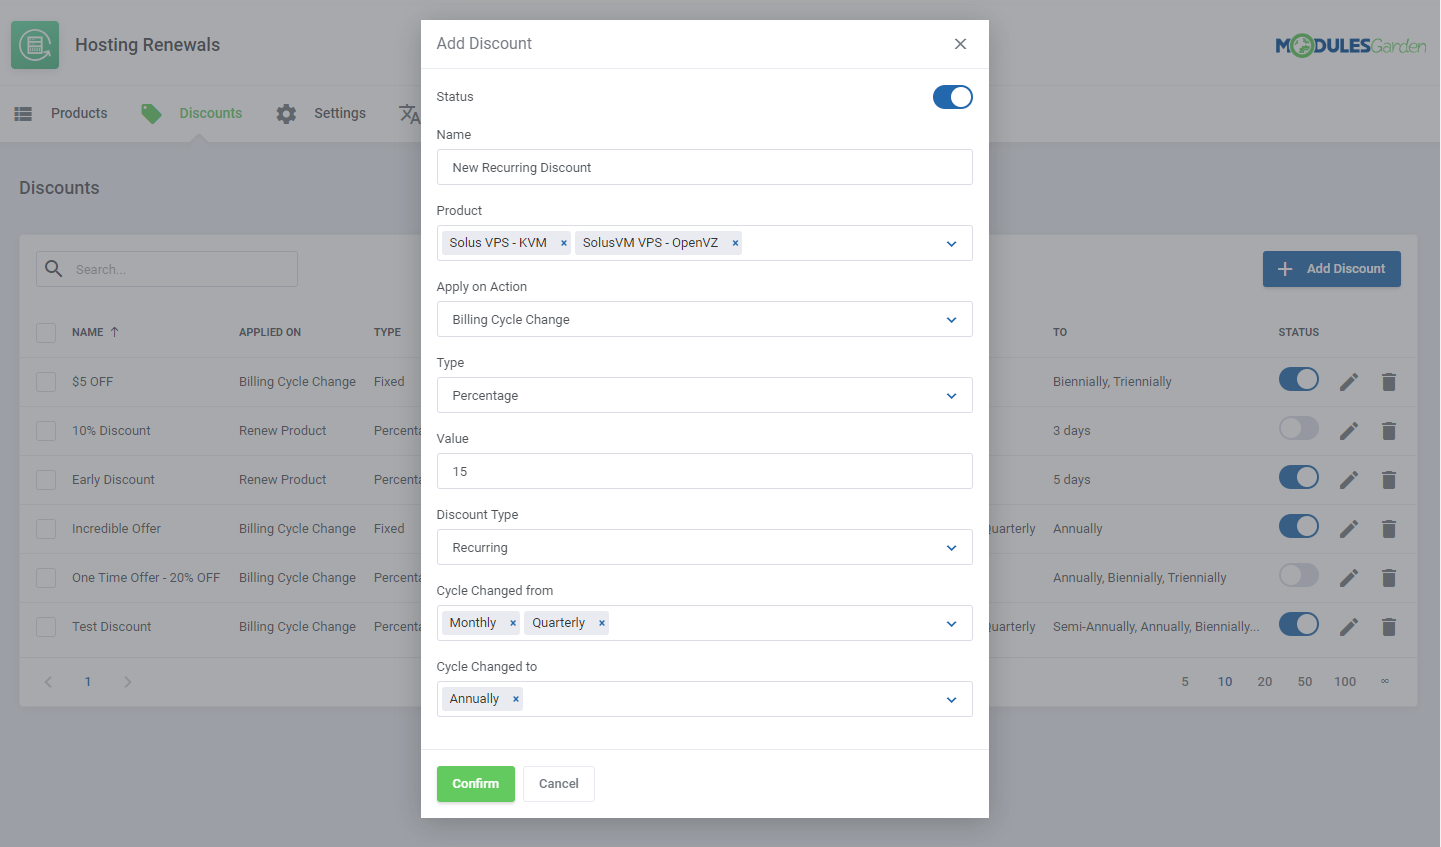Edit the Test Discount pencil icon
The width and height of the screenshot is (1441, 847).
(1349, 627)
